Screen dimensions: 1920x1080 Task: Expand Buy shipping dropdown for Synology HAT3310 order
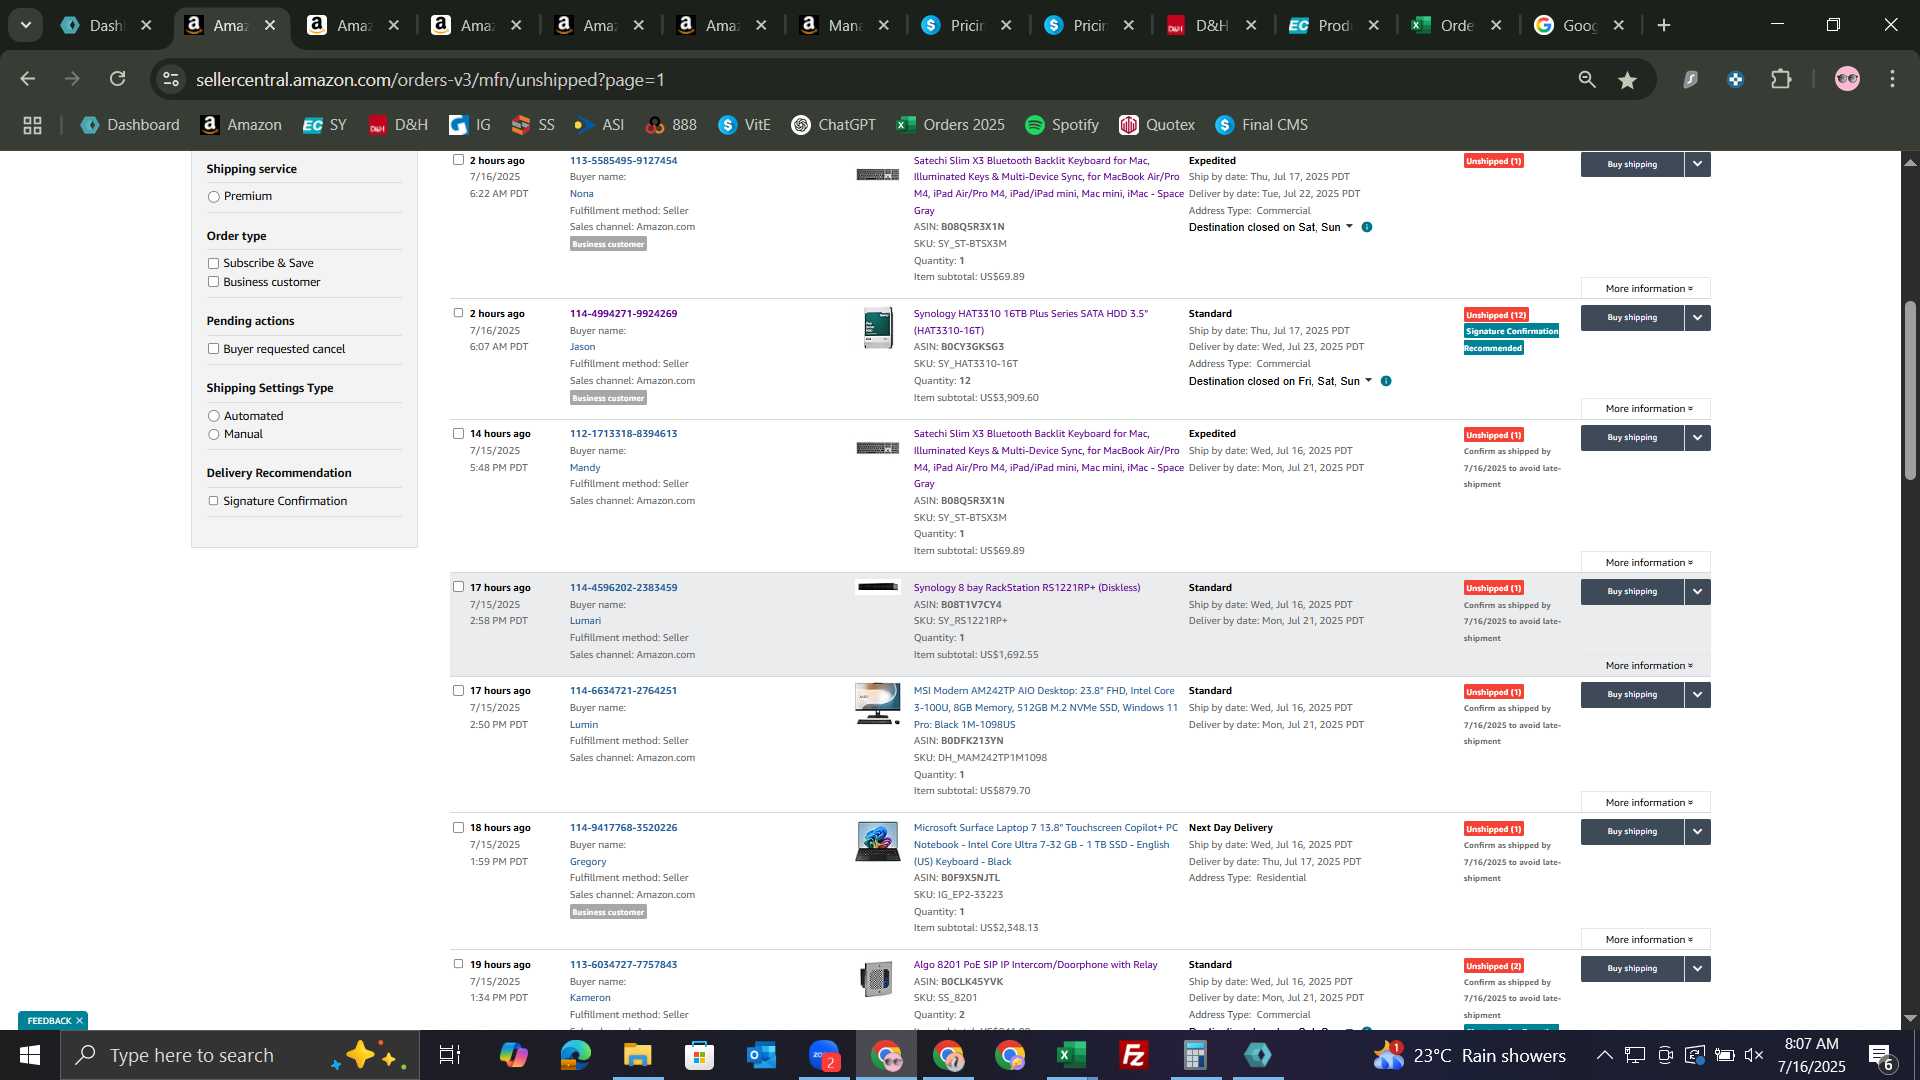pyautogui.click(x=1697, y=318)
